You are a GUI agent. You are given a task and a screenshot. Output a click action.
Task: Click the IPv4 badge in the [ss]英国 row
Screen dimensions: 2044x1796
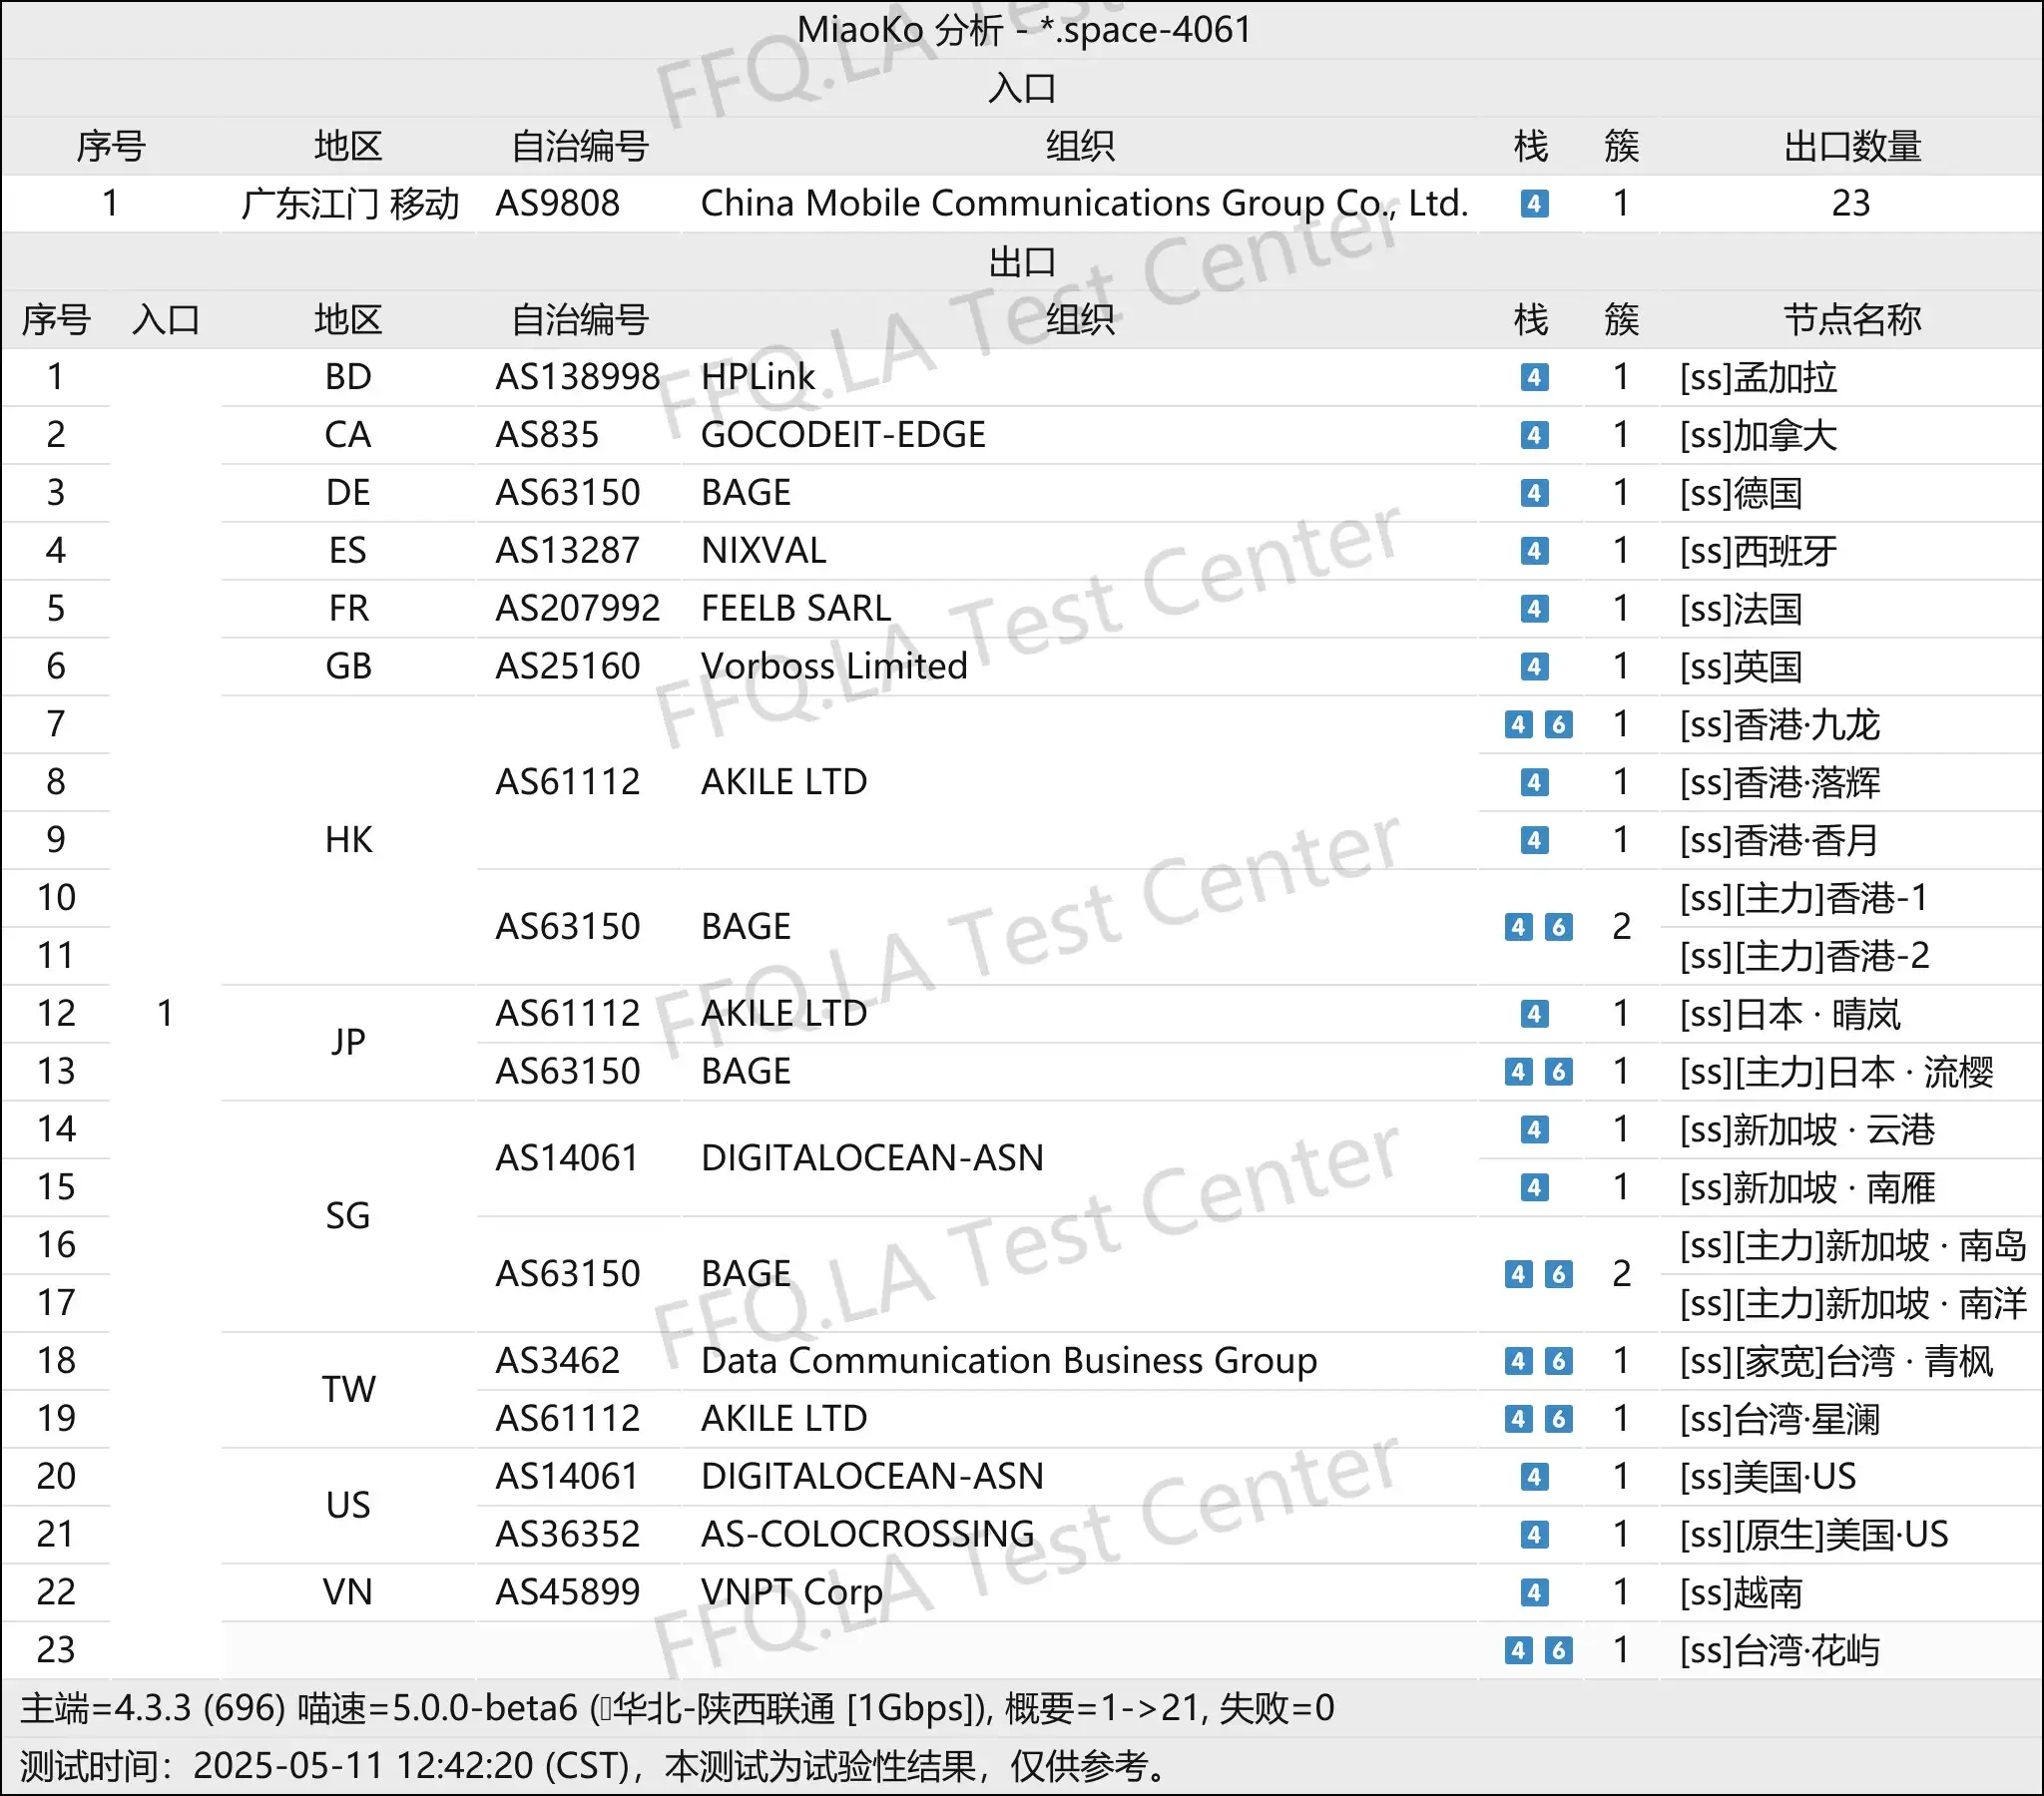(1534, 667)
